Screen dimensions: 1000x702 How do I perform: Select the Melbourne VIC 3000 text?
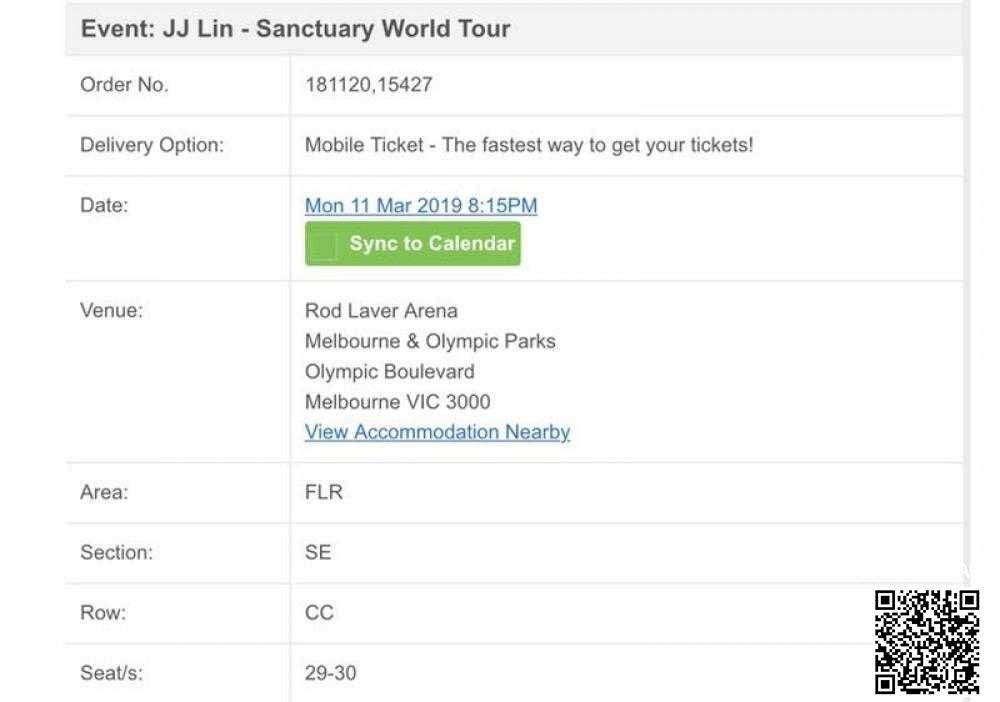coord(397,402)
